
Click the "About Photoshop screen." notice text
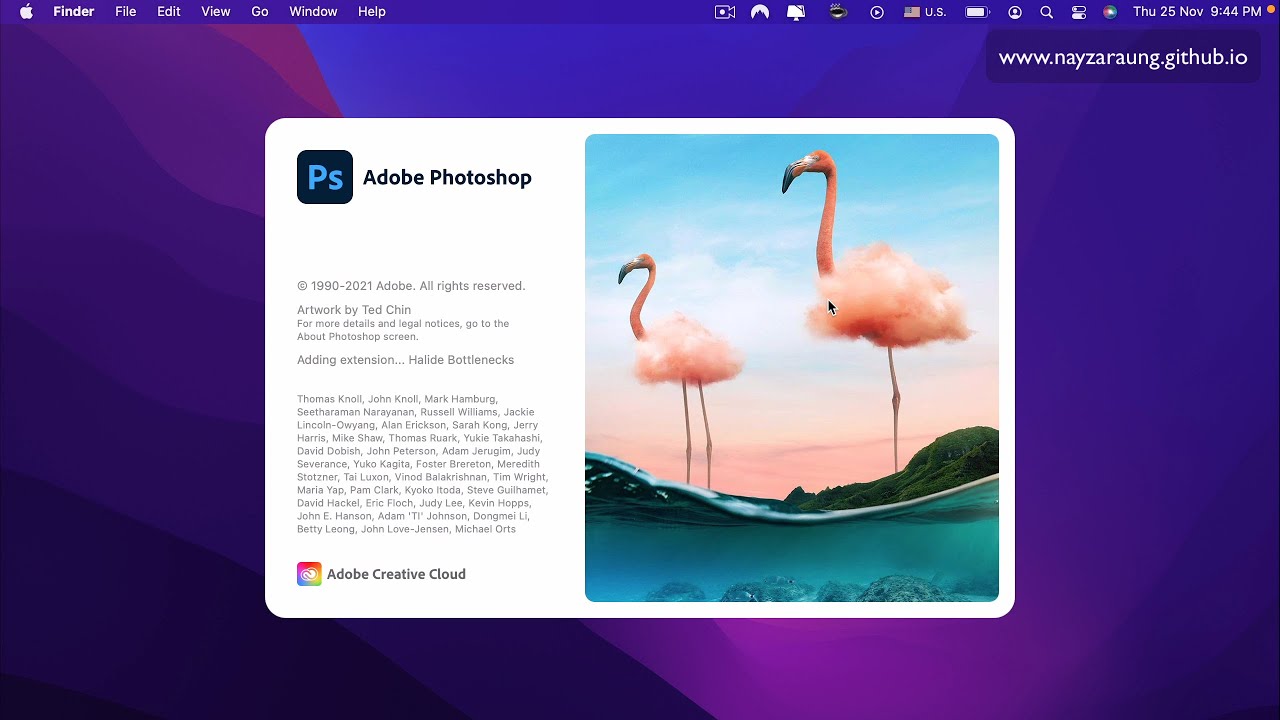click(x=358, y=337)
